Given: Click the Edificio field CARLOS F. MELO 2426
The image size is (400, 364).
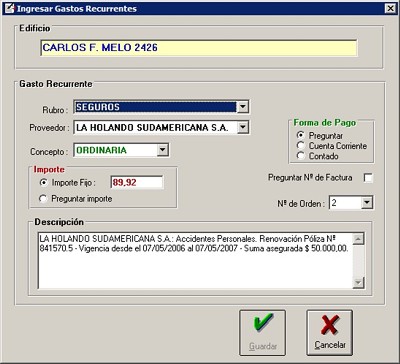Looking at the screenshot, I should 199,48.
